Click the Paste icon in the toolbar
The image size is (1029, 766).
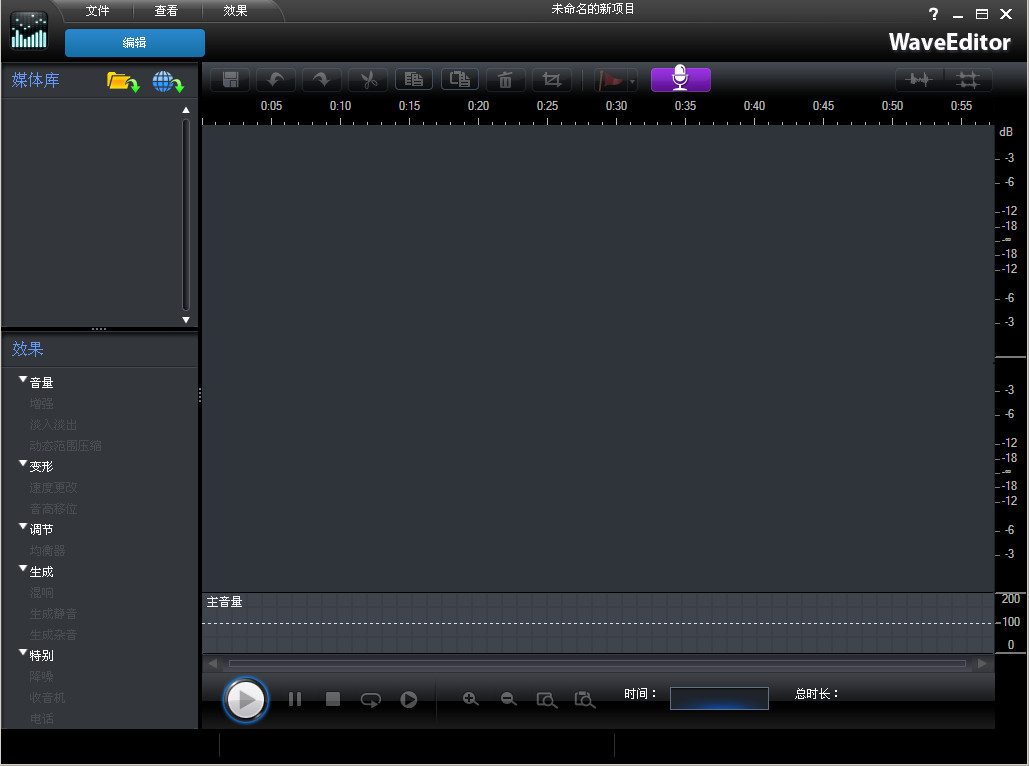point(459,79)
